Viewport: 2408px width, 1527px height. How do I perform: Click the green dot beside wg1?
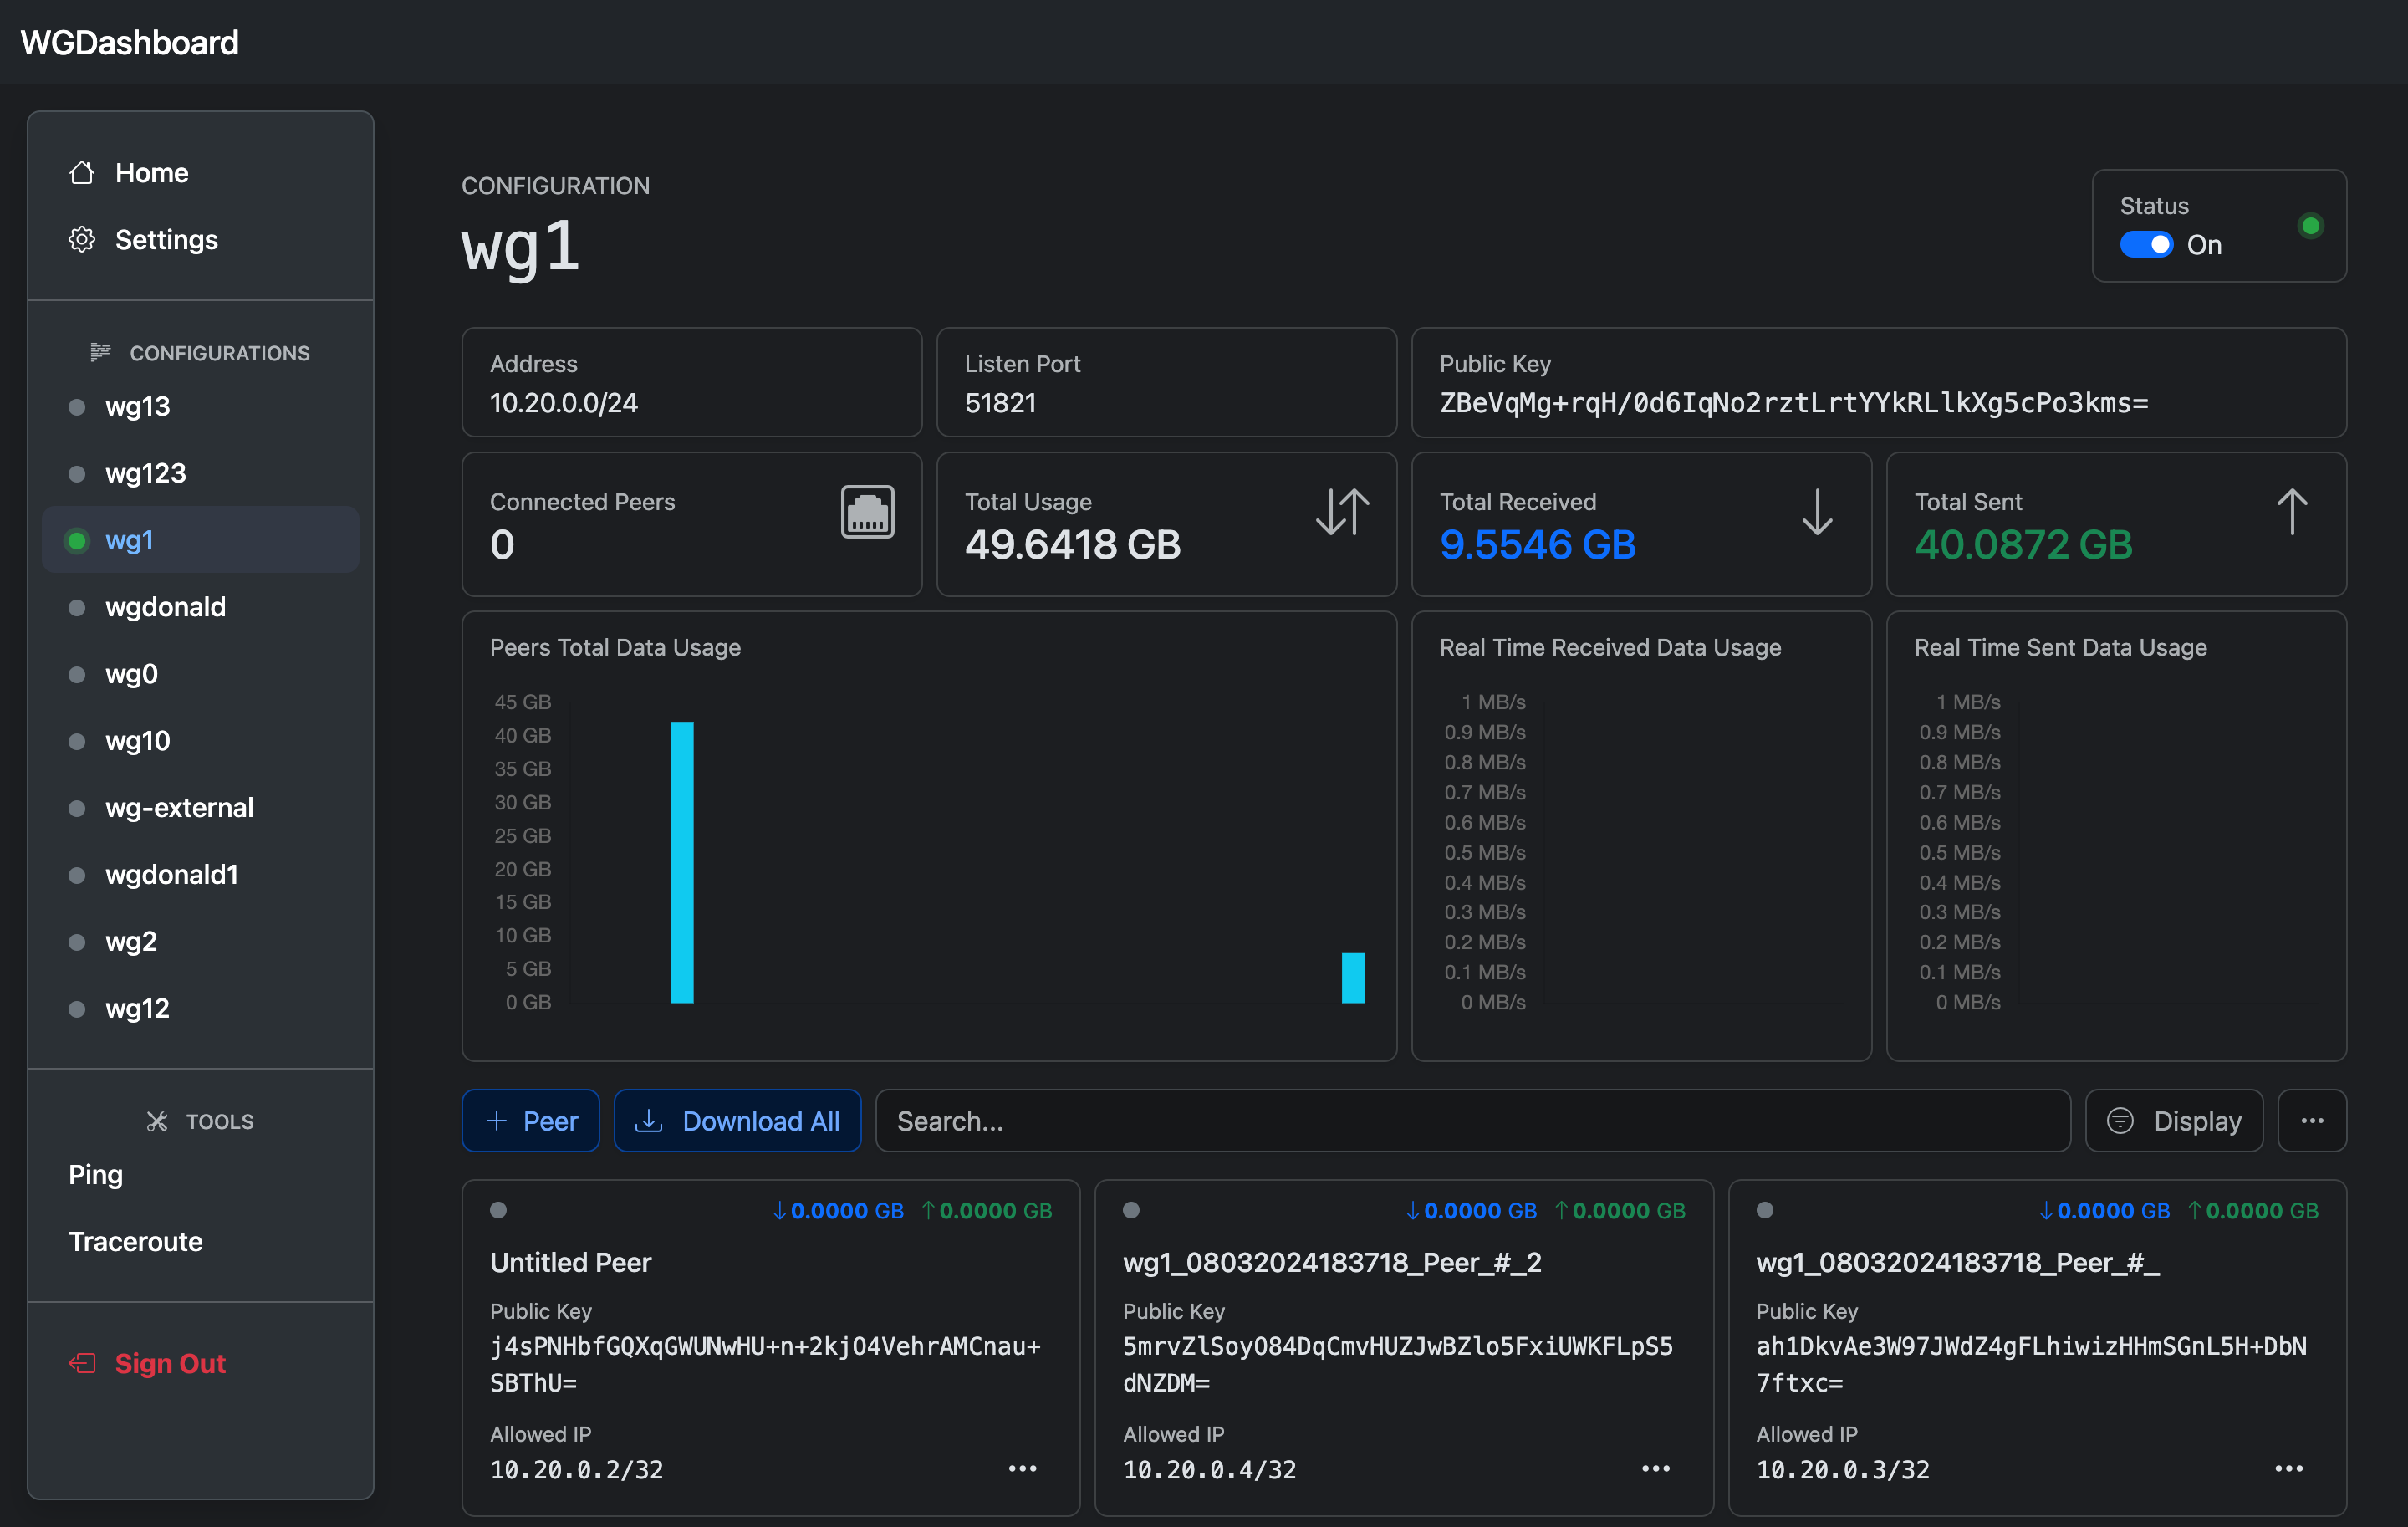77,541
